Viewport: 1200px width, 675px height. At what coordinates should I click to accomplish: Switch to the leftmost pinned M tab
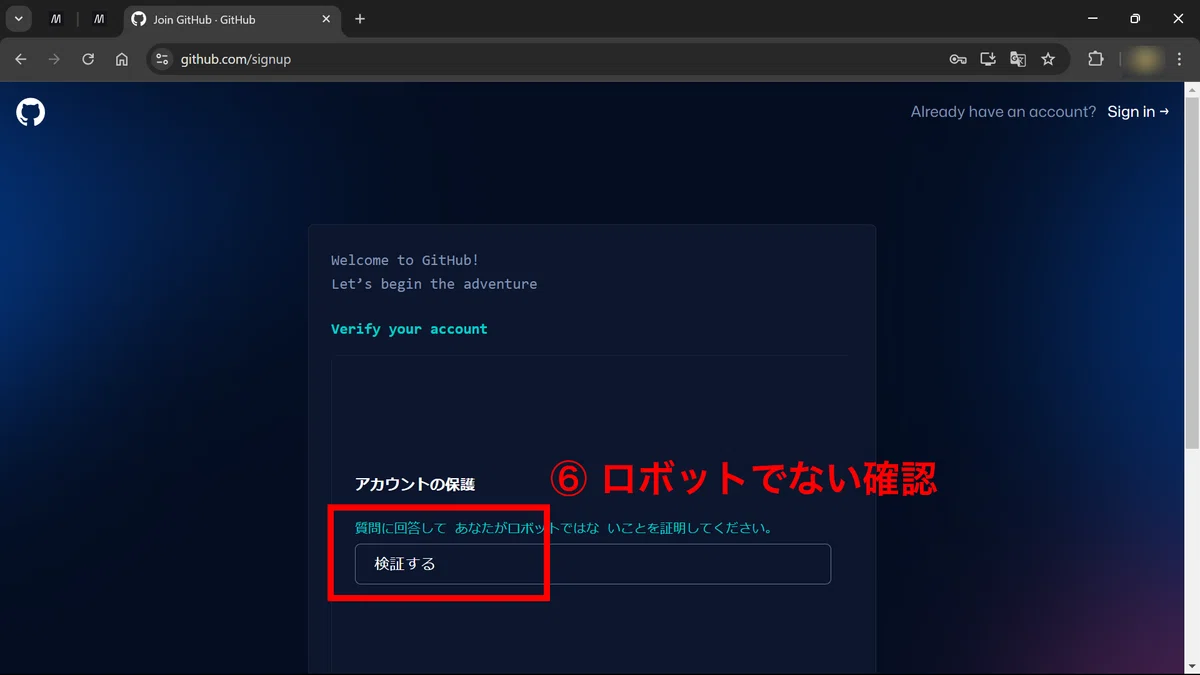coord(56,19)
